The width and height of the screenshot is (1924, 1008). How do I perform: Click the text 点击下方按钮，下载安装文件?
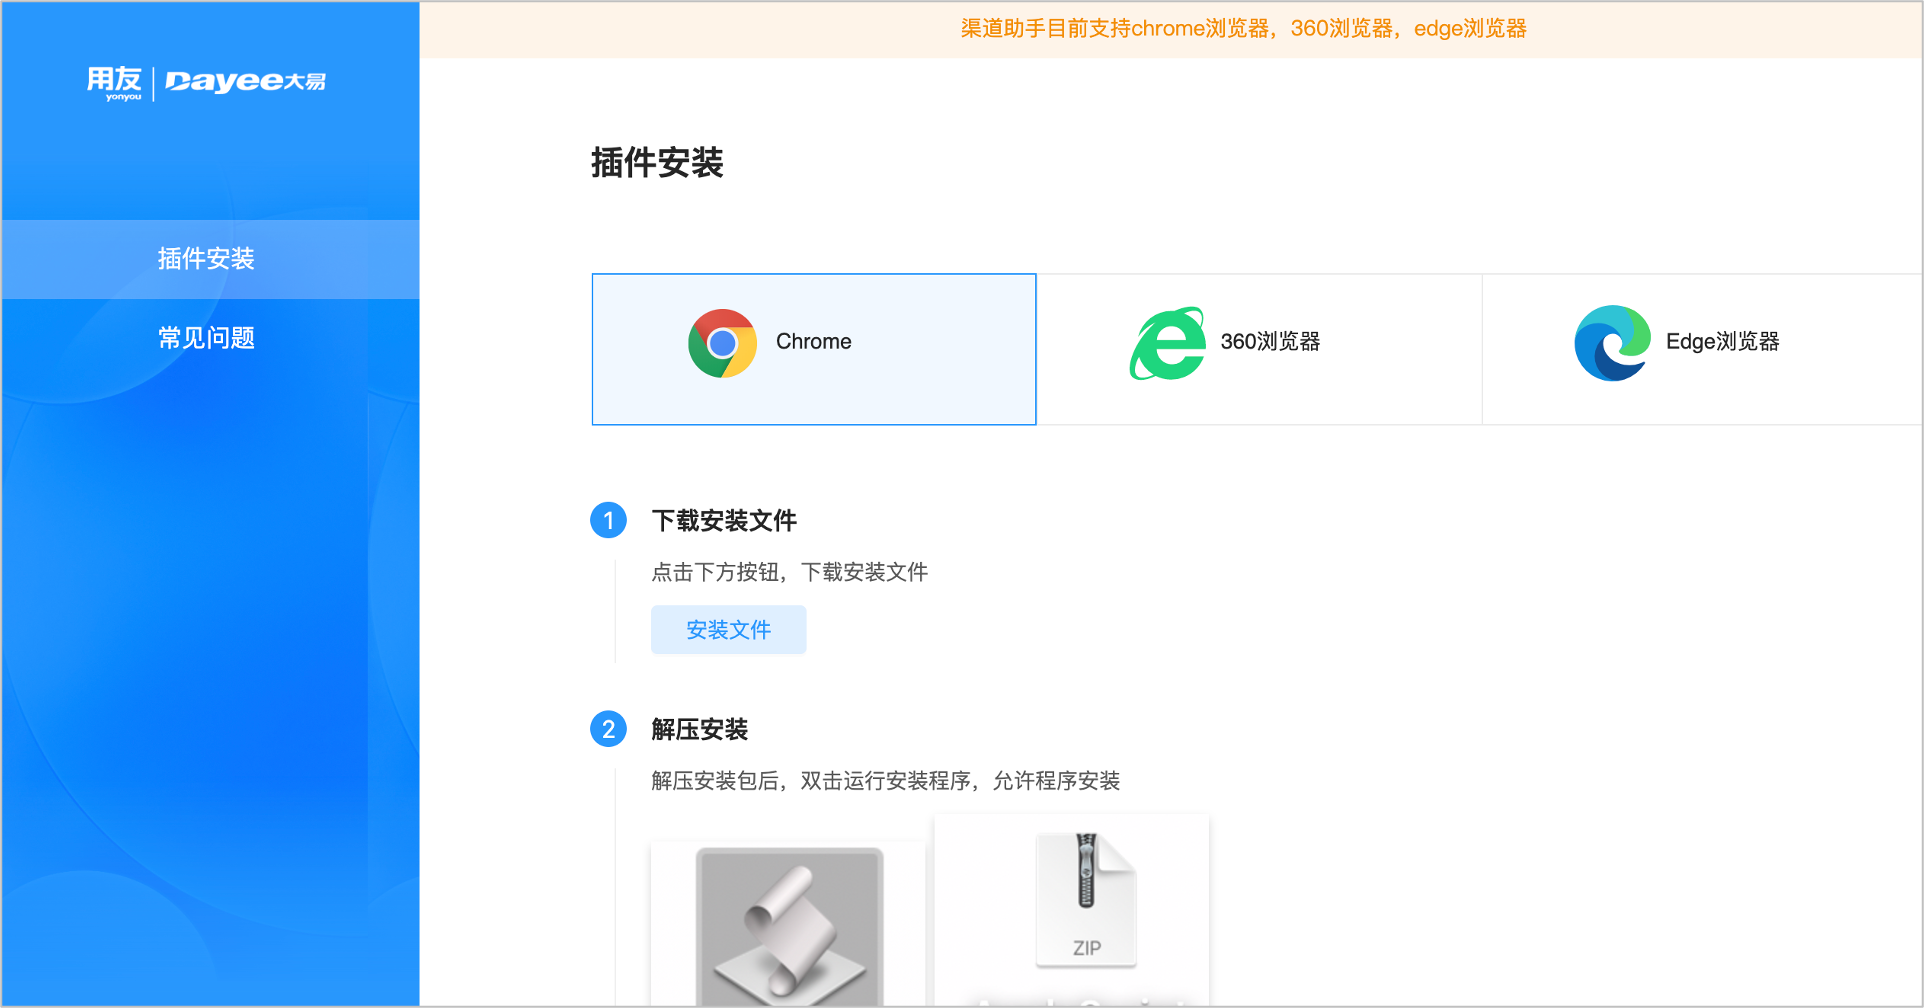point(790,572)
